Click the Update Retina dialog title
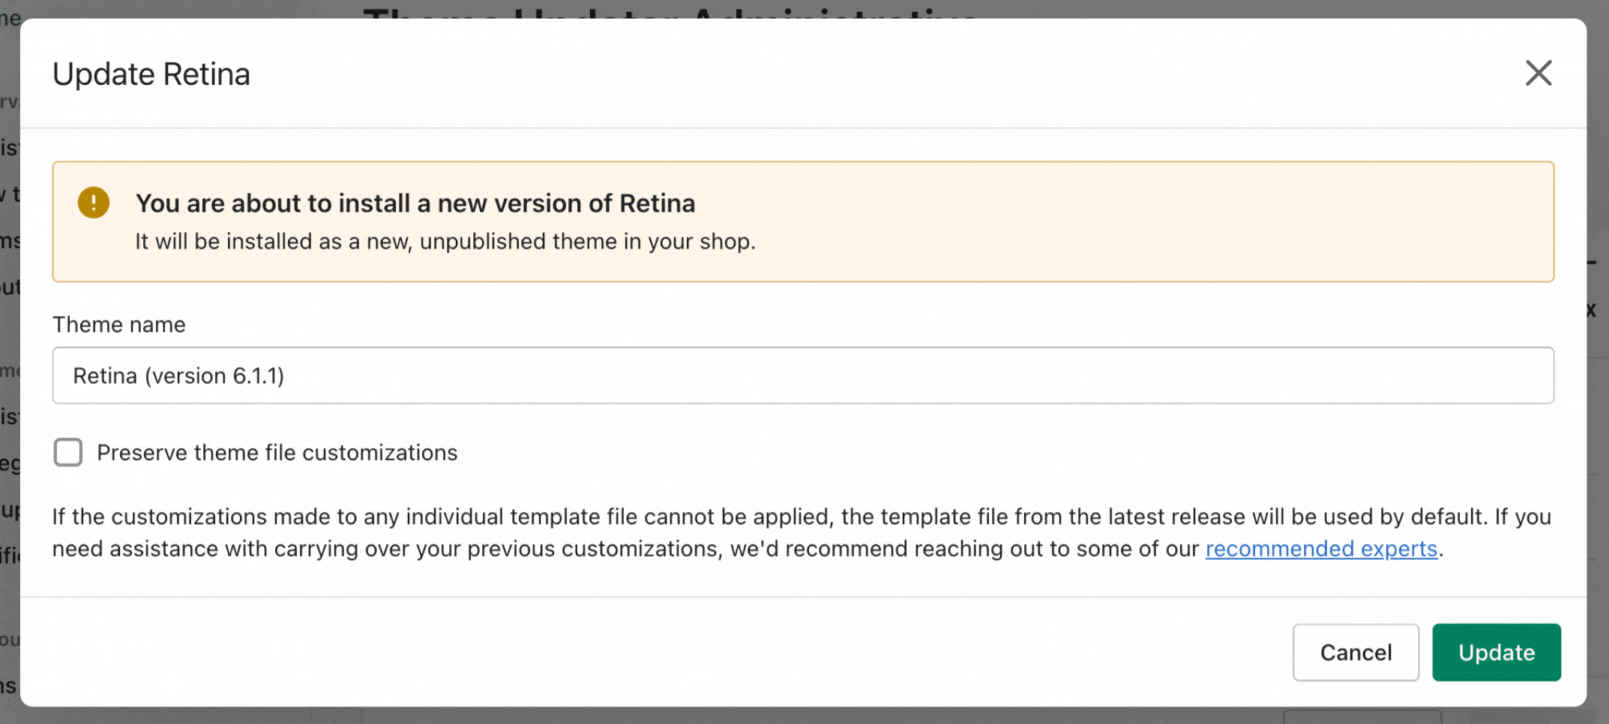Viewport: 1609px width, 724px height. click(x=151, y=74)
